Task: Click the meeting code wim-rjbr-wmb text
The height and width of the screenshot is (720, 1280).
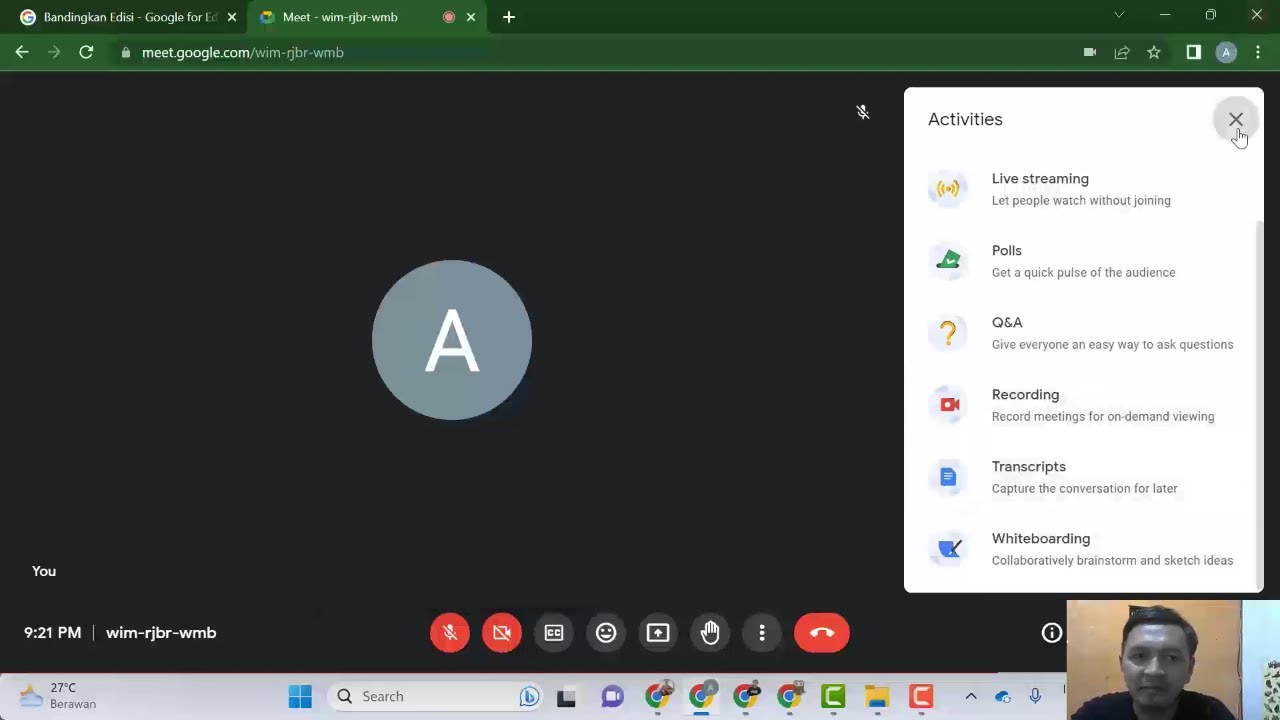Action: [161, 632]
